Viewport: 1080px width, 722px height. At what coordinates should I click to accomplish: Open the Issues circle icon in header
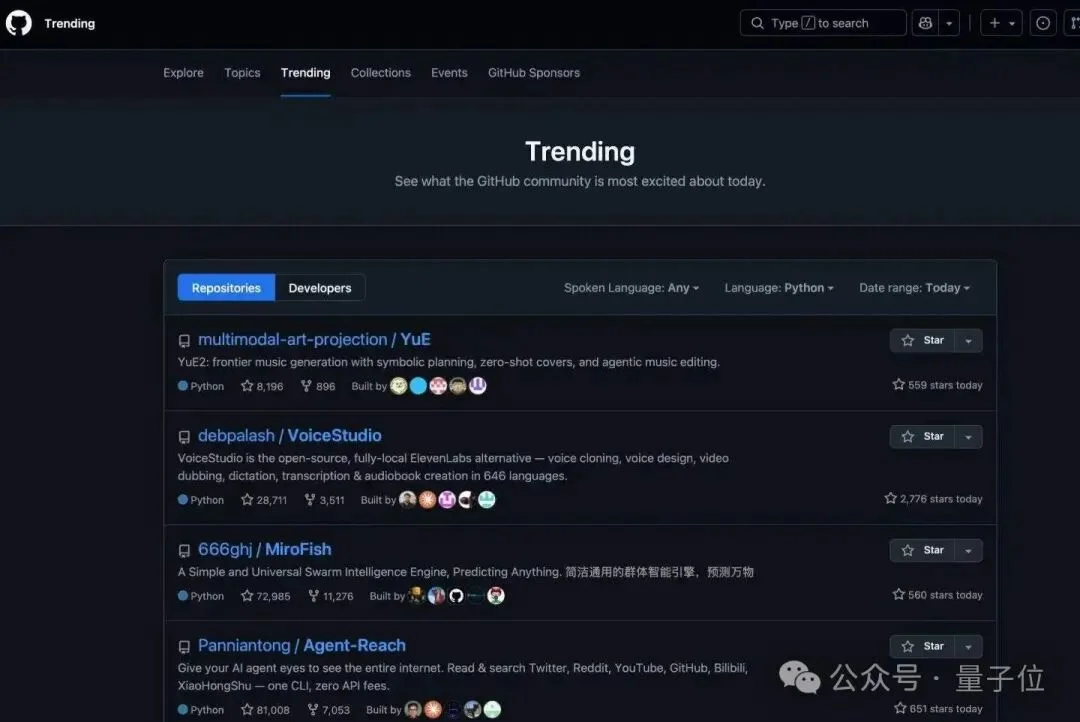[1043, 23]
